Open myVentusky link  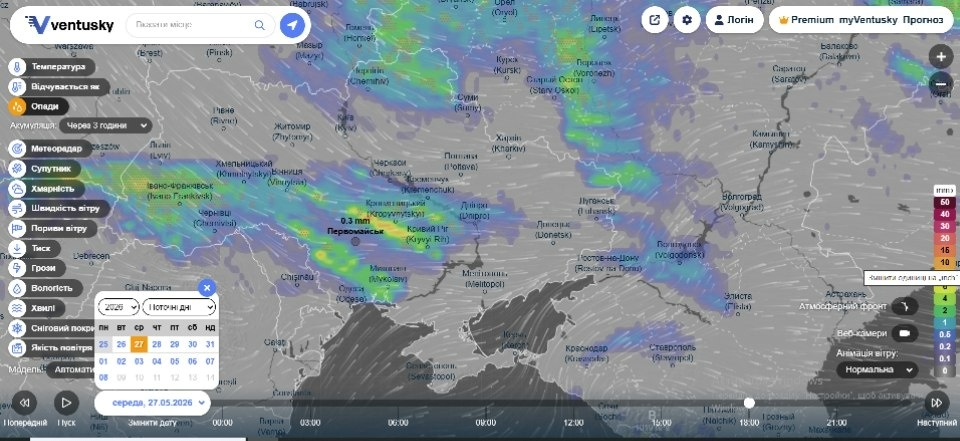(868, 20)
